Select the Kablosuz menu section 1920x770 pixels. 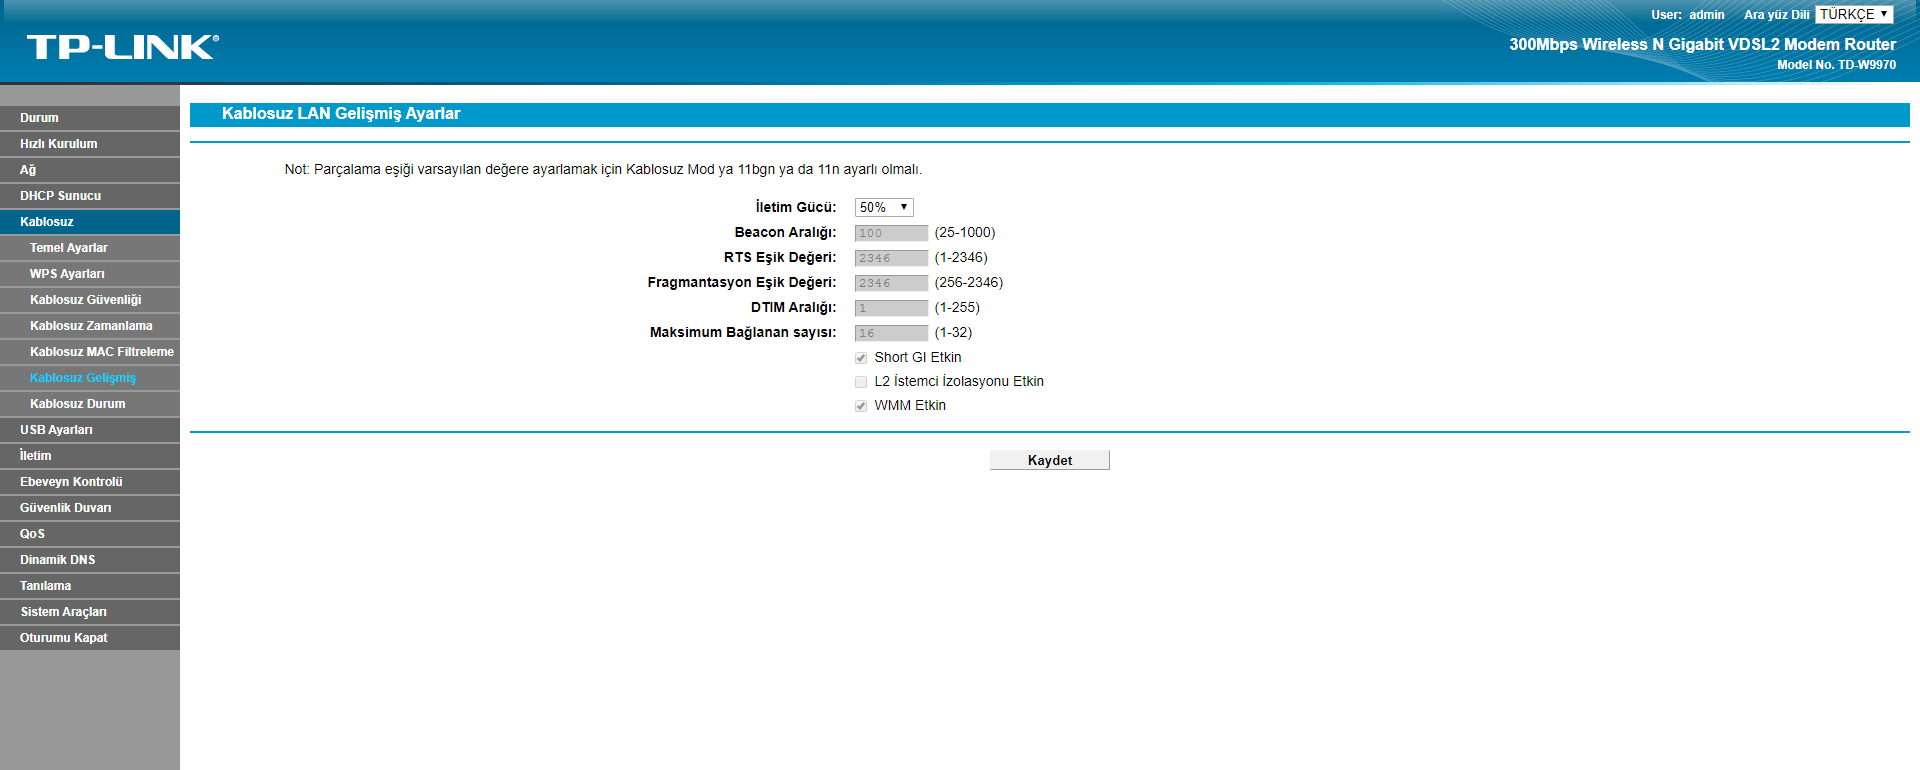coord(90,222)
